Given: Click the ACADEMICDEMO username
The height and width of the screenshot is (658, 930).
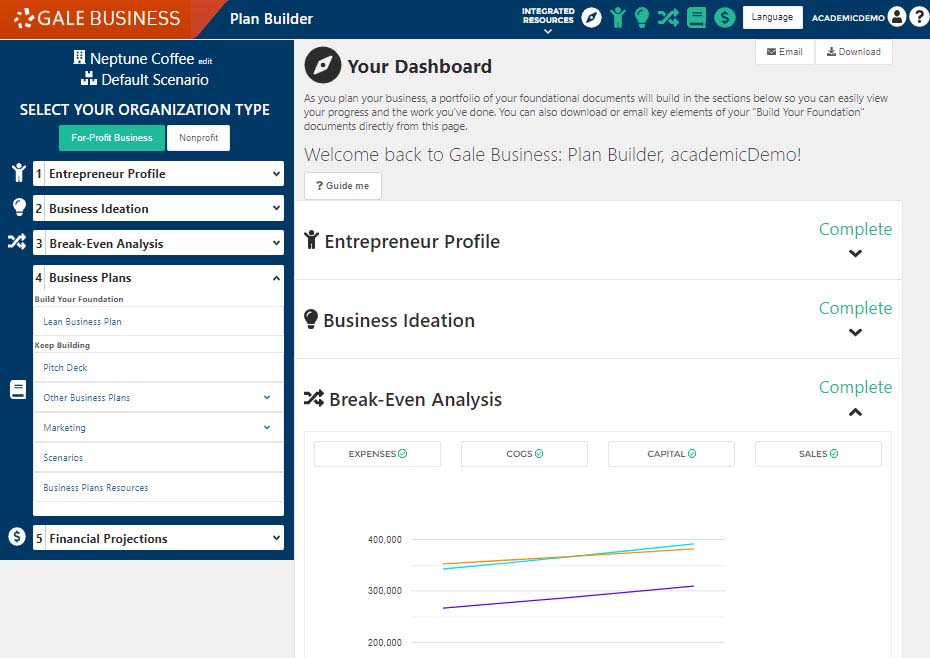Looking at the screenshot, I should point(848,18).
